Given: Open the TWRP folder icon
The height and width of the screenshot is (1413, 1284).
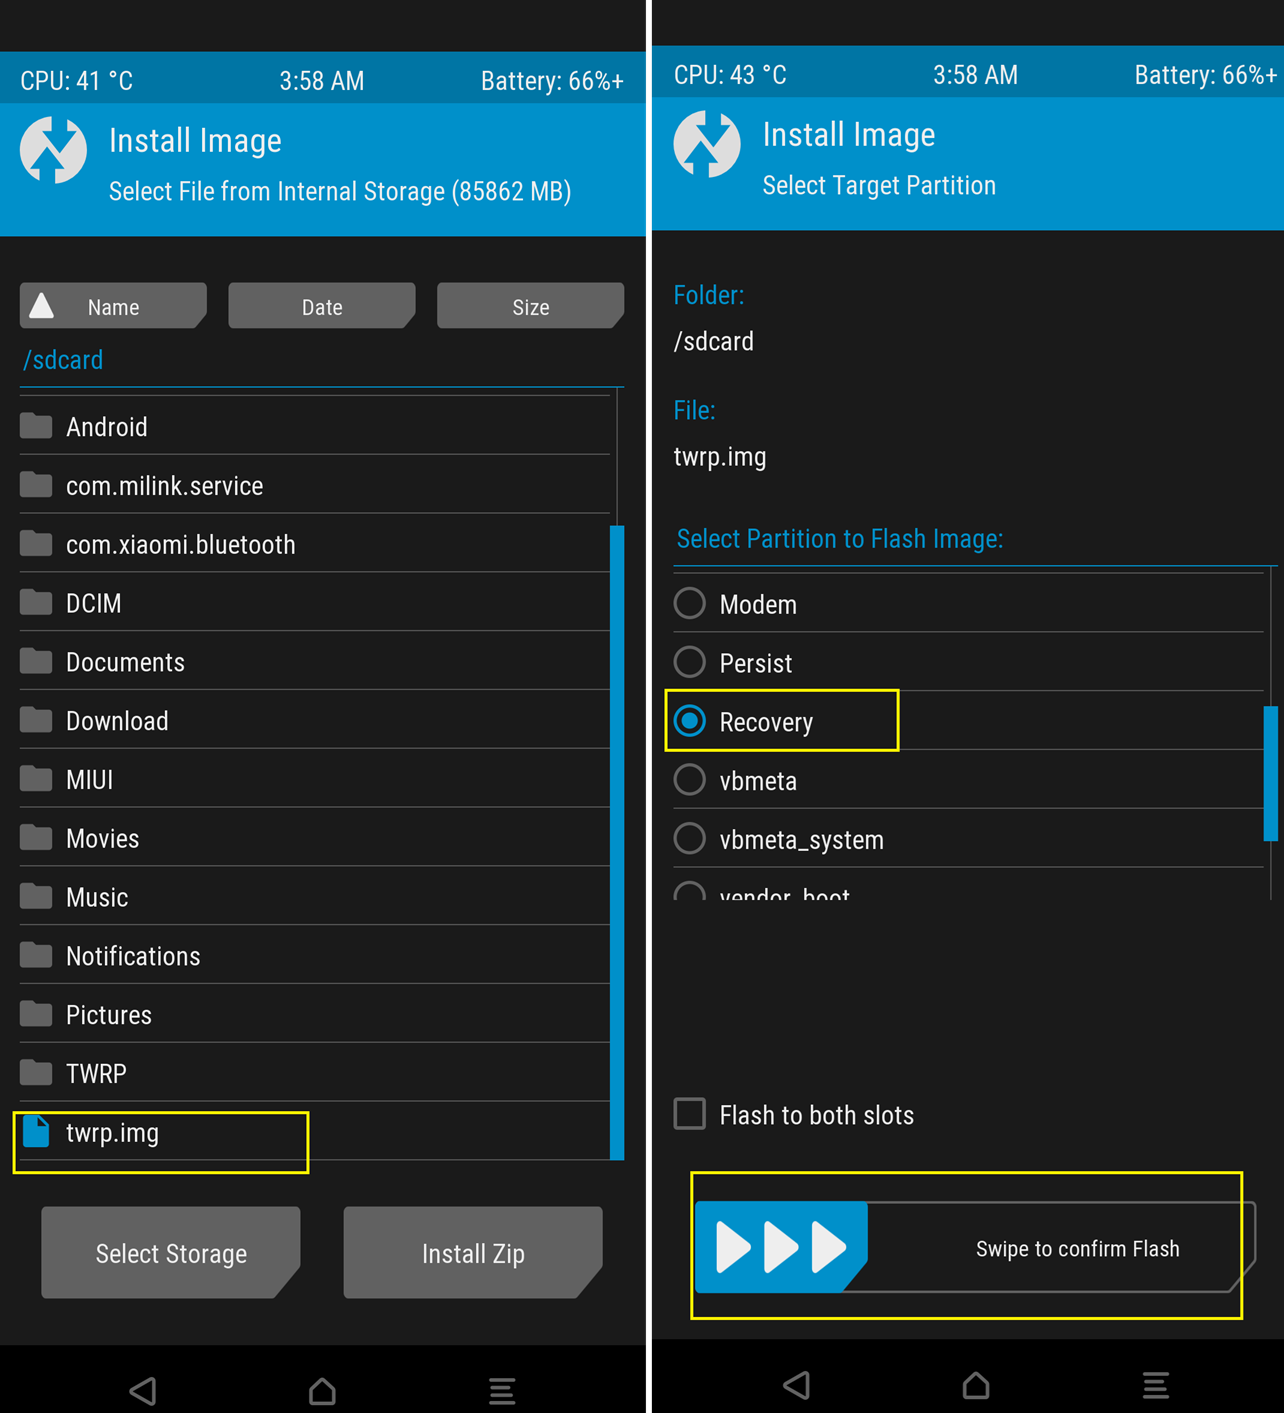Looking at the screenshot, I should pos(36,1073).
